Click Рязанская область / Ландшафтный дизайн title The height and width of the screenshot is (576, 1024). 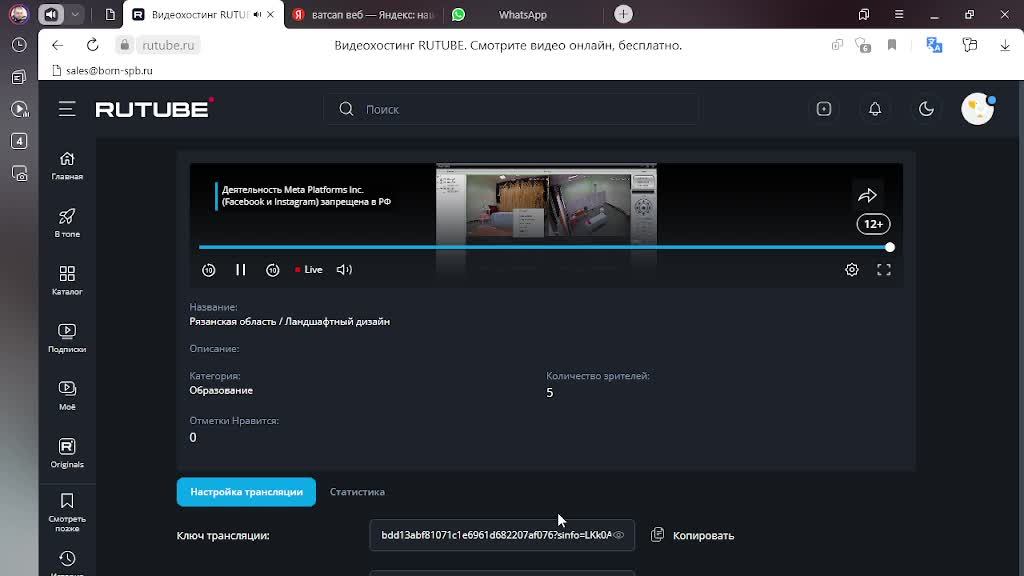point(289,321)
